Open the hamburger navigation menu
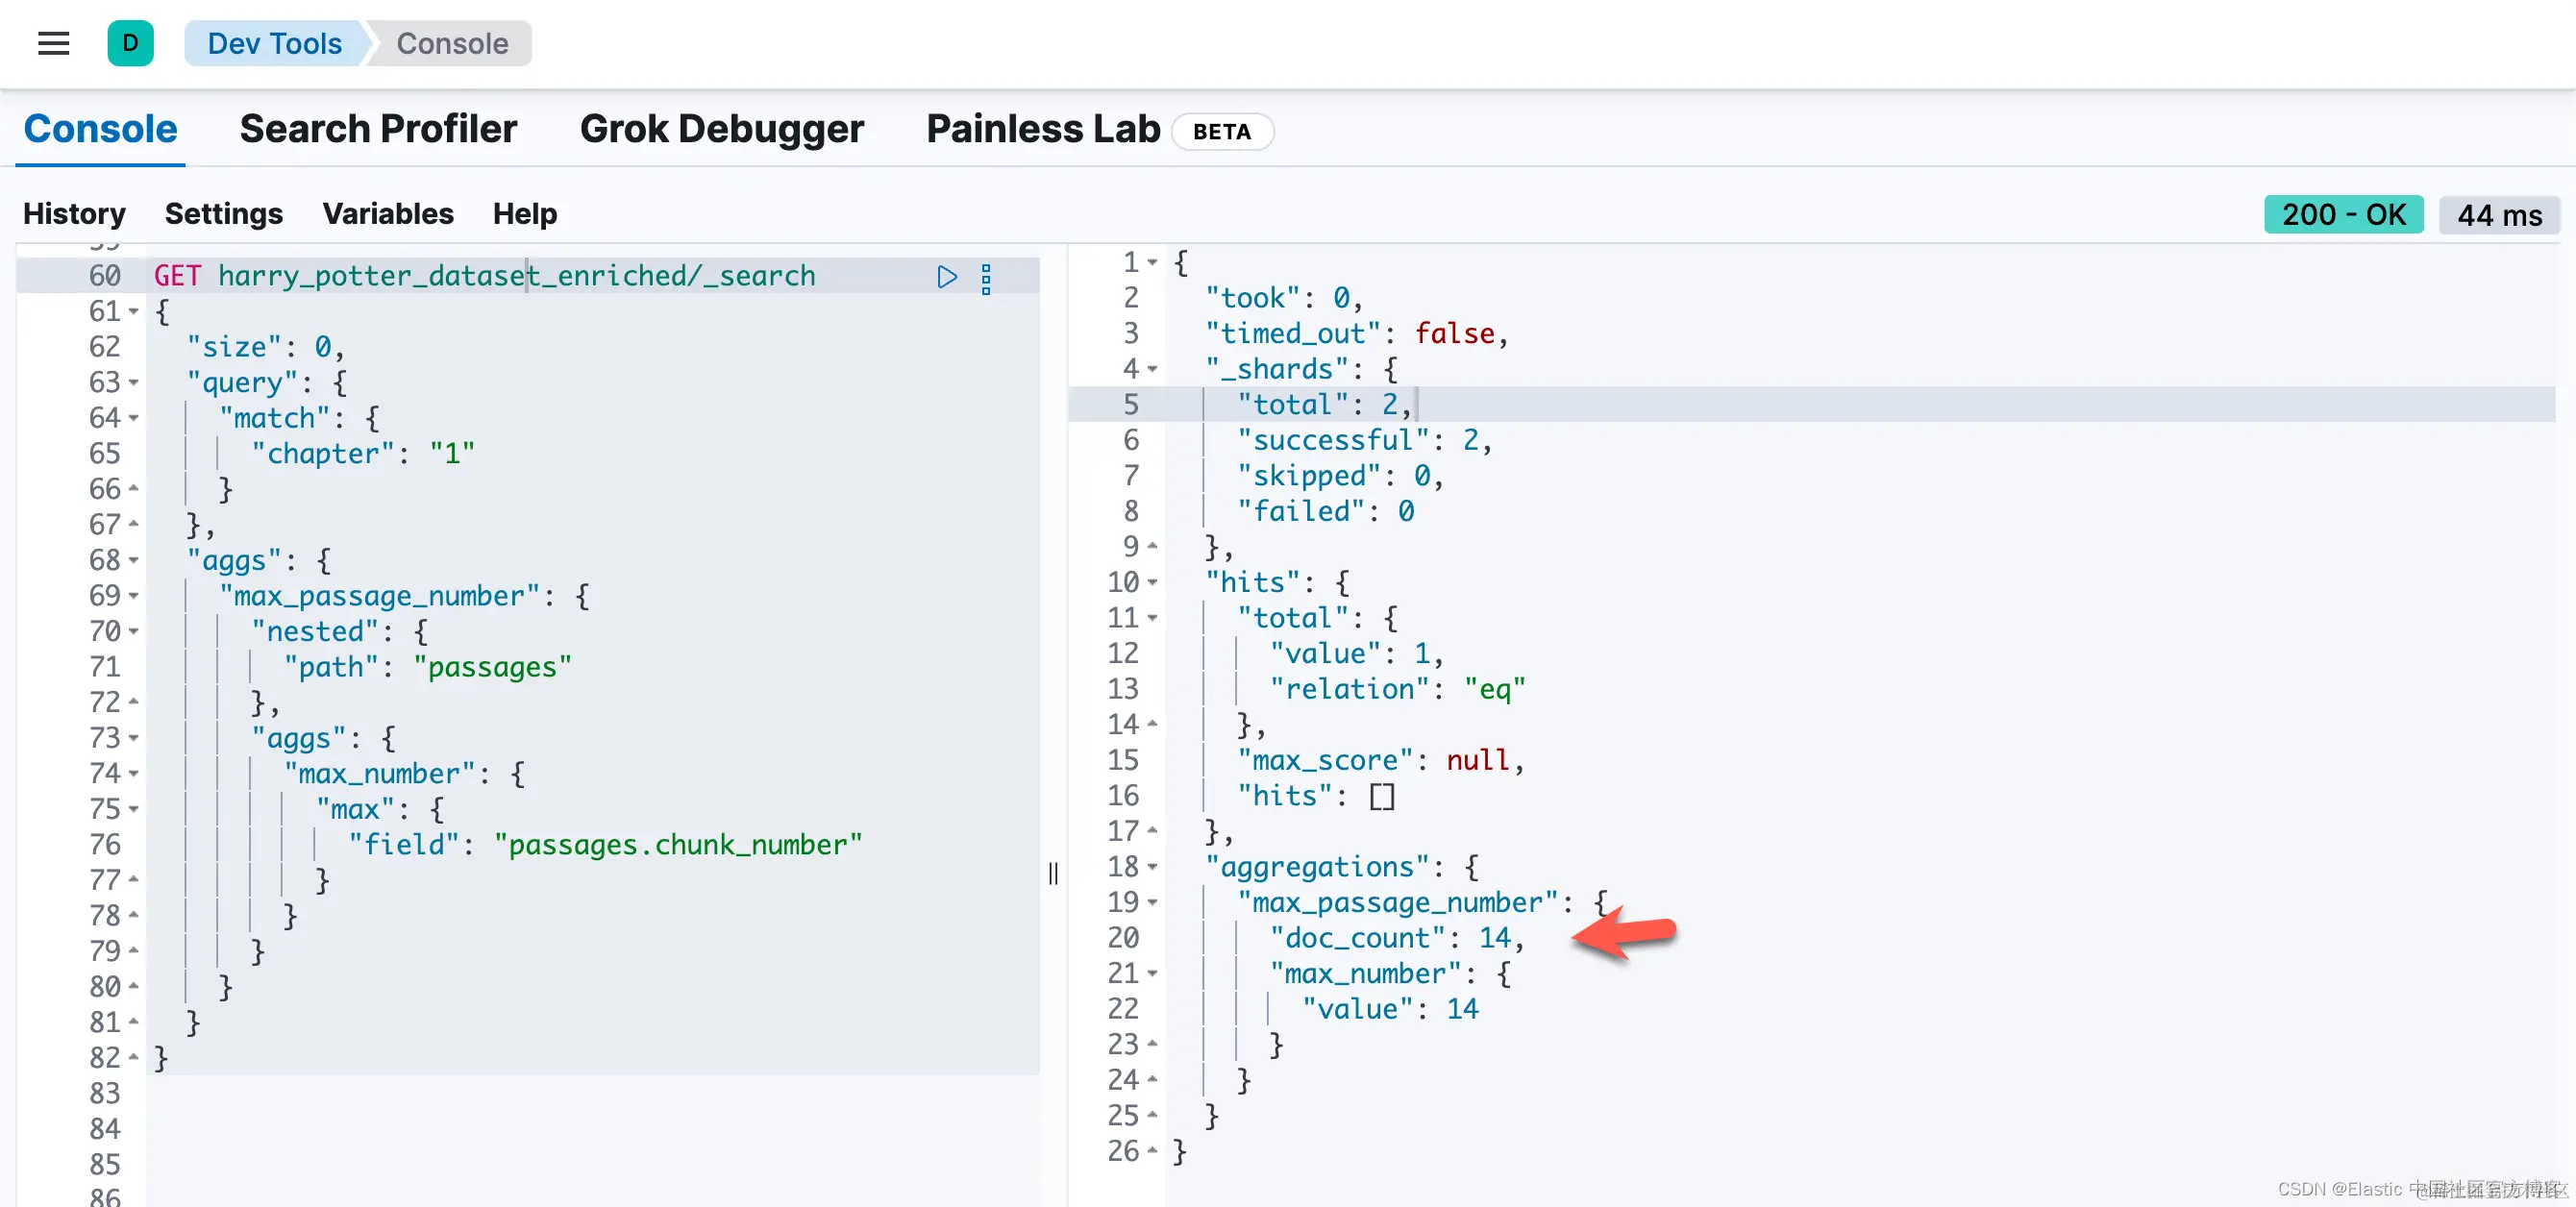The image size is (2576, 1207). tap(53, 43)
